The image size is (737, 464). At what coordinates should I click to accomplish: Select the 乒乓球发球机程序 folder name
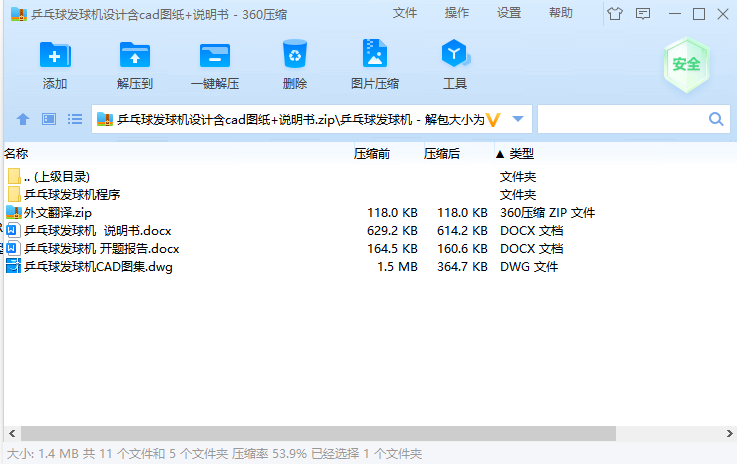72,195
